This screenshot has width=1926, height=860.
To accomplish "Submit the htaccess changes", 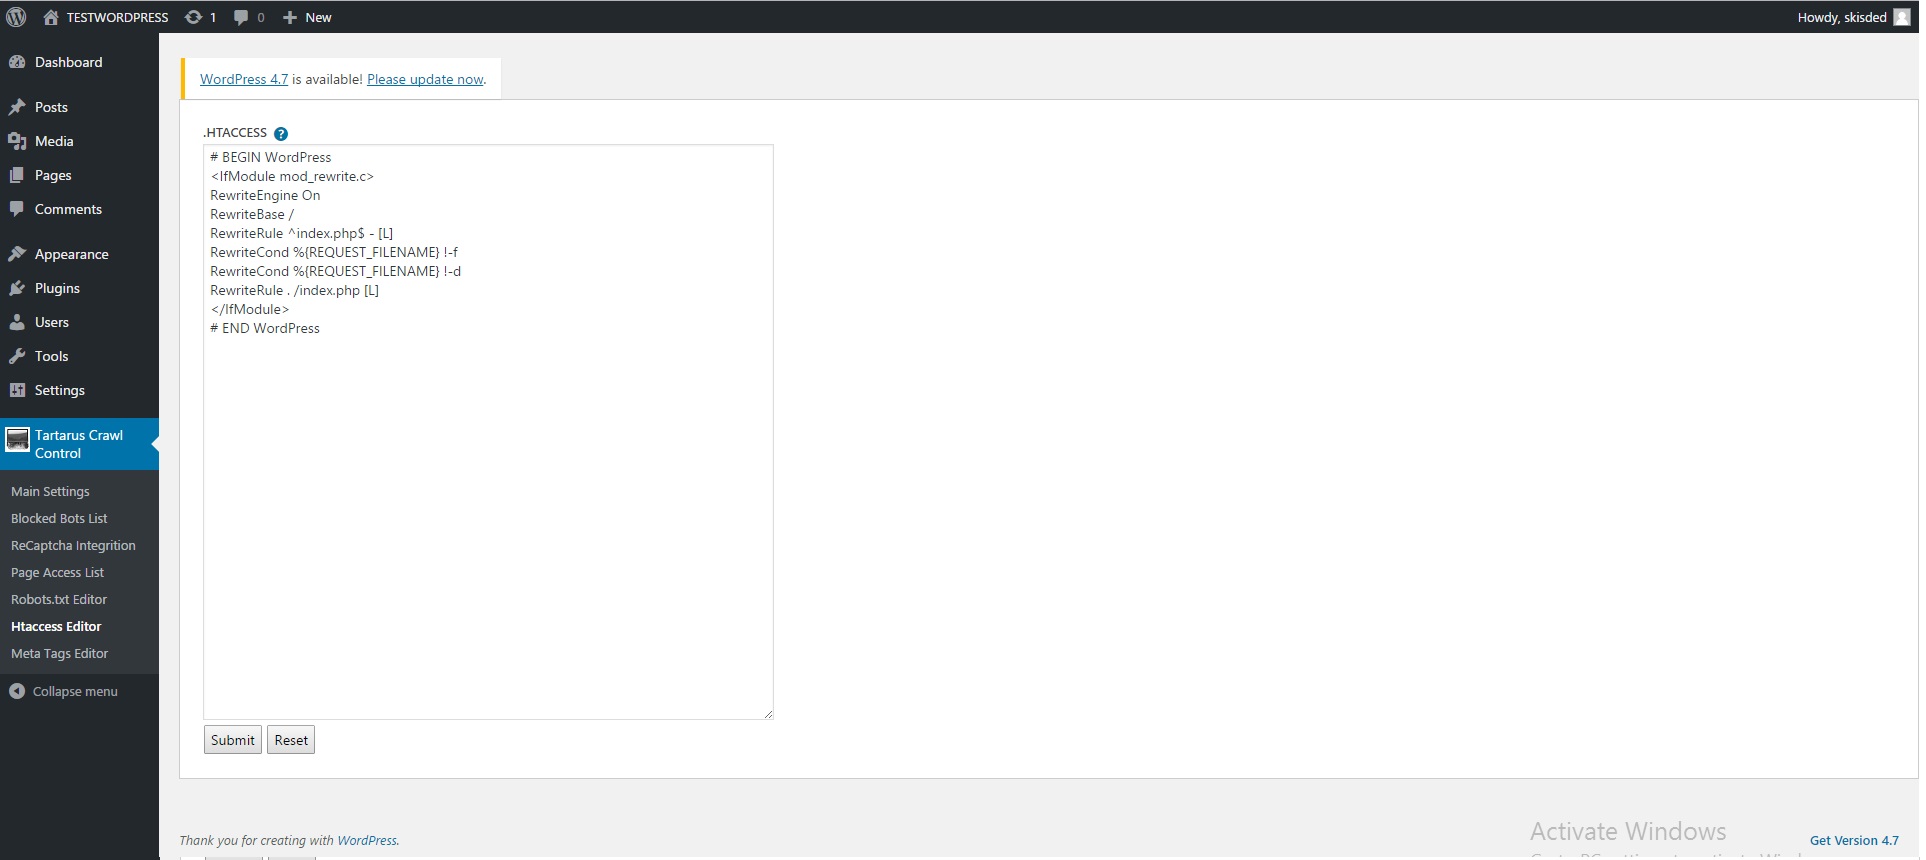I will (x=233, y=740).
